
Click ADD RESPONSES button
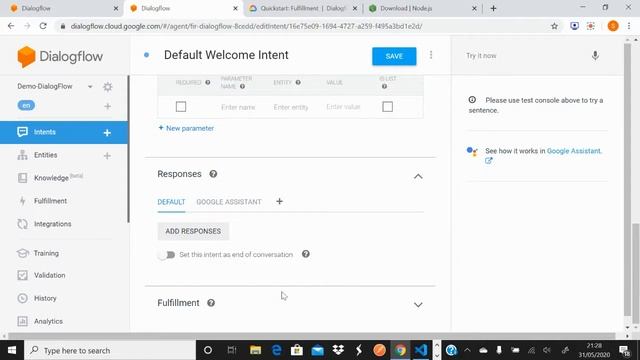click(x=193, y=231)
